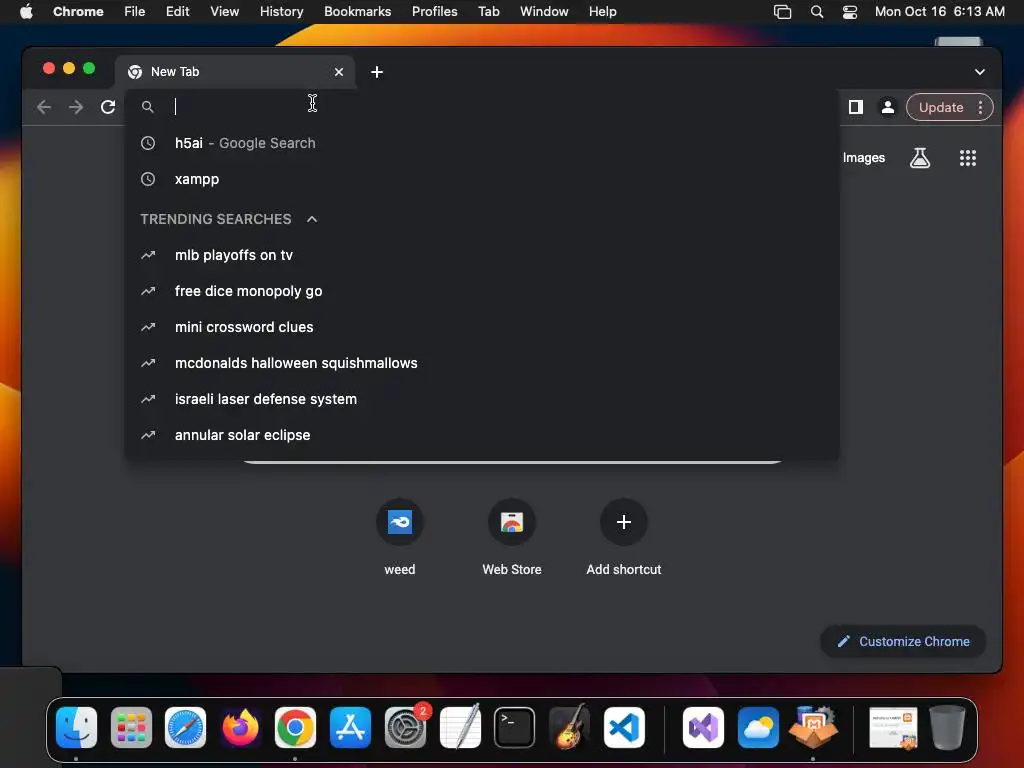
Task: Click the date and time display
Action: click(x=940, y=12)
